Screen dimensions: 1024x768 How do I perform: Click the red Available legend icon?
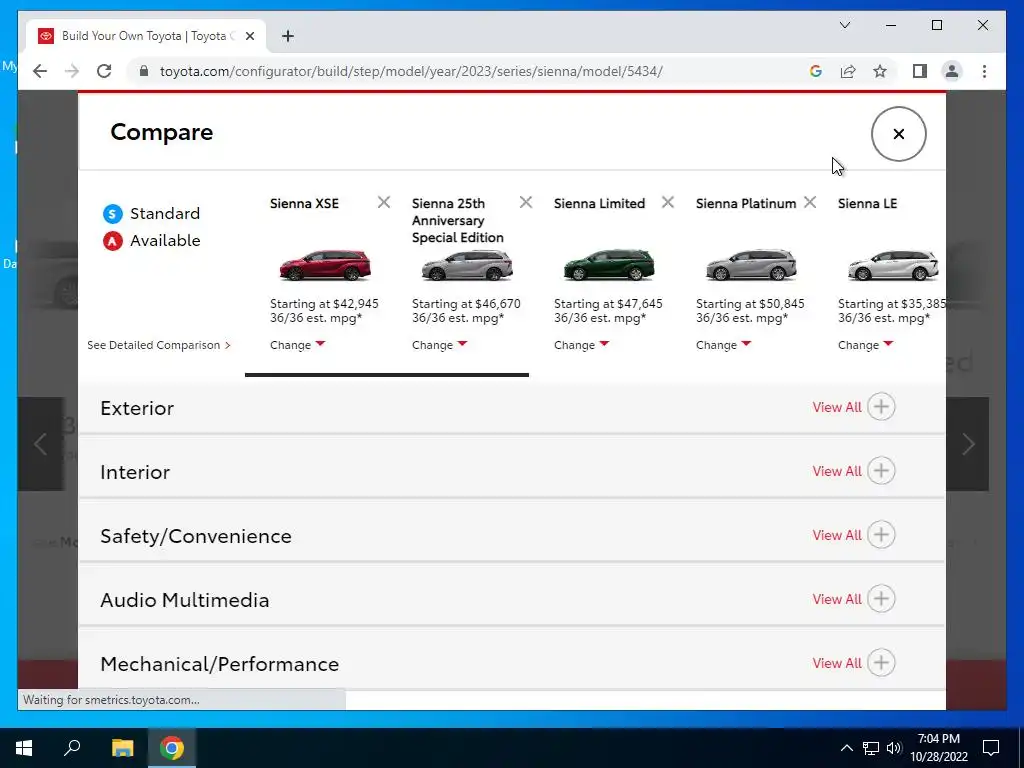(112, 241)
